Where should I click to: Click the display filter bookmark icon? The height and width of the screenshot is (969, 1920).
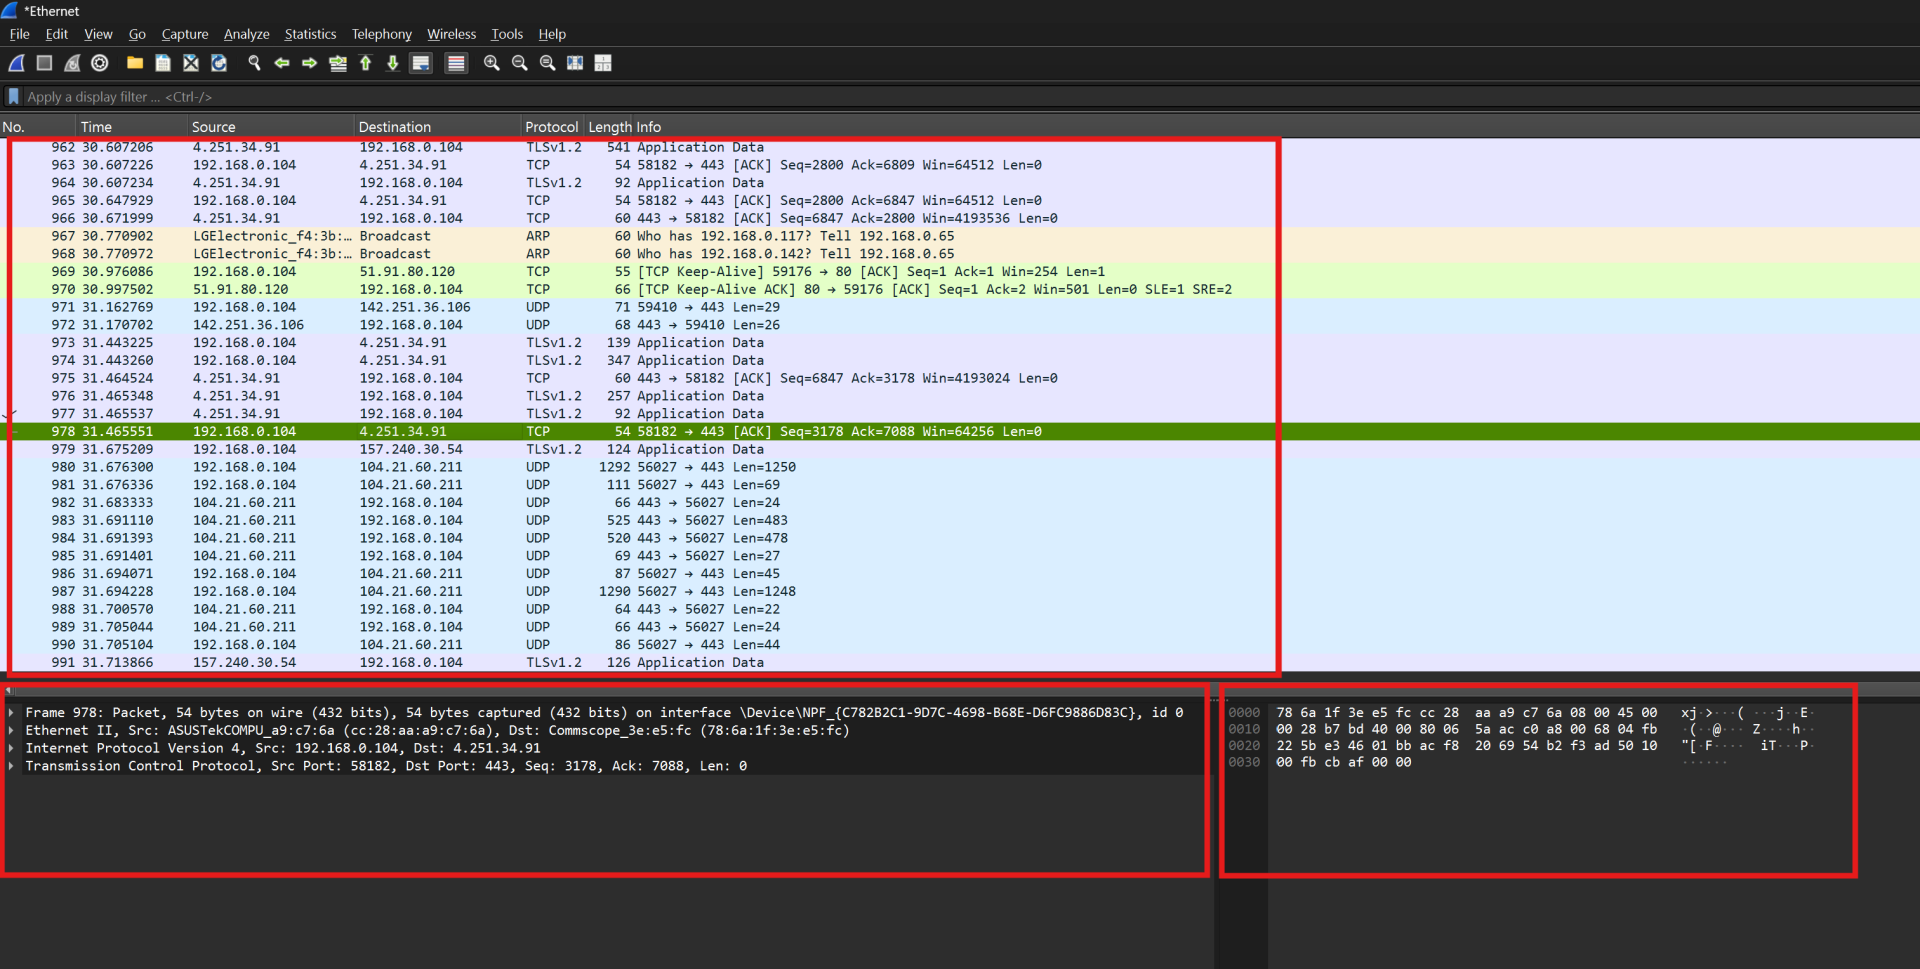coord(13,97)
